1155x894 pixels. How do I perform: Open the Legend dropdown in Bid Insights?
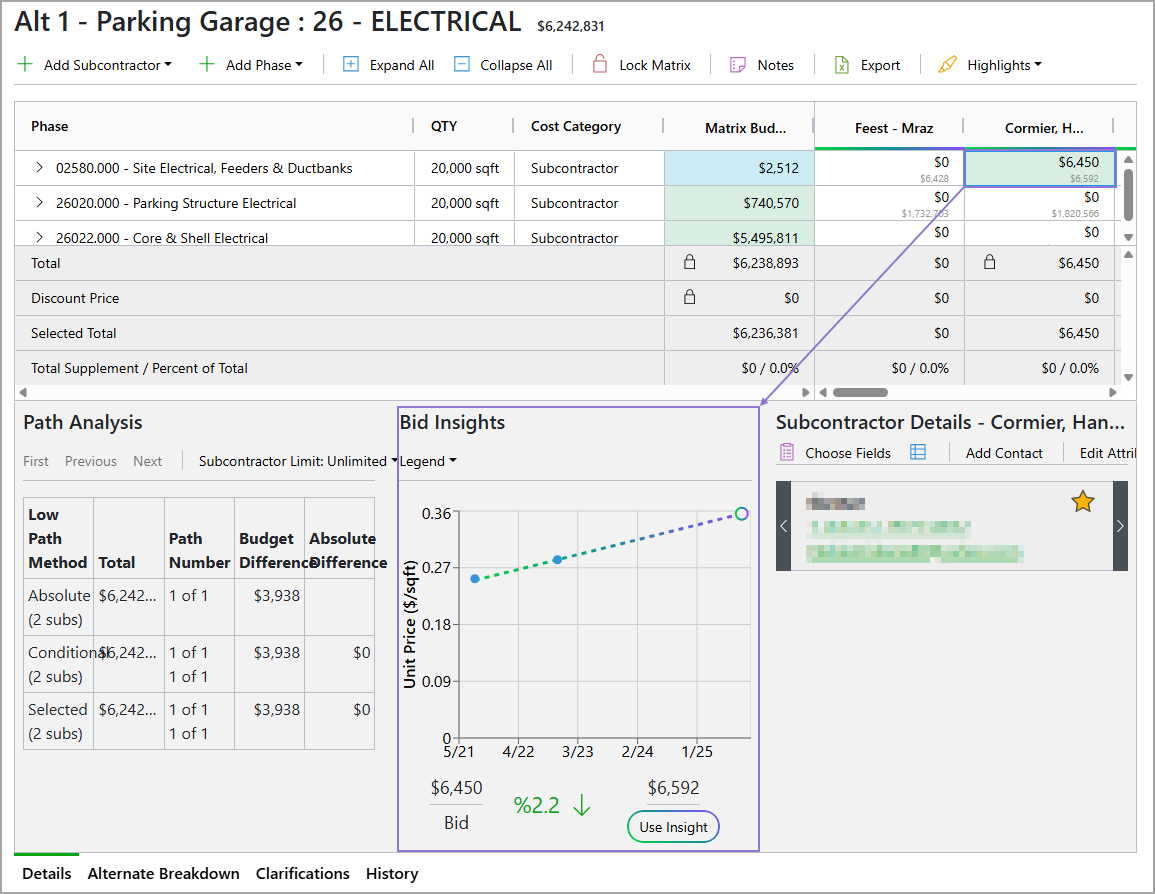[x=427, y=461]
